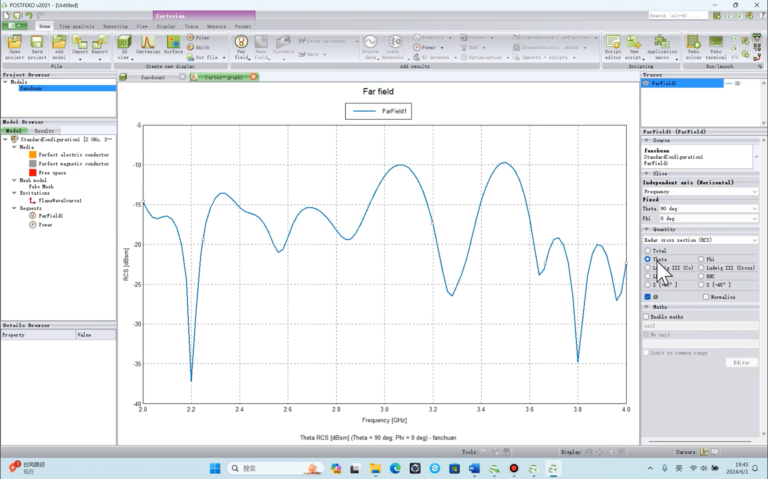This screenshot has width=768, height=479.
Task: Collapse the Media tree node
Action: click(x=14, y=147)
